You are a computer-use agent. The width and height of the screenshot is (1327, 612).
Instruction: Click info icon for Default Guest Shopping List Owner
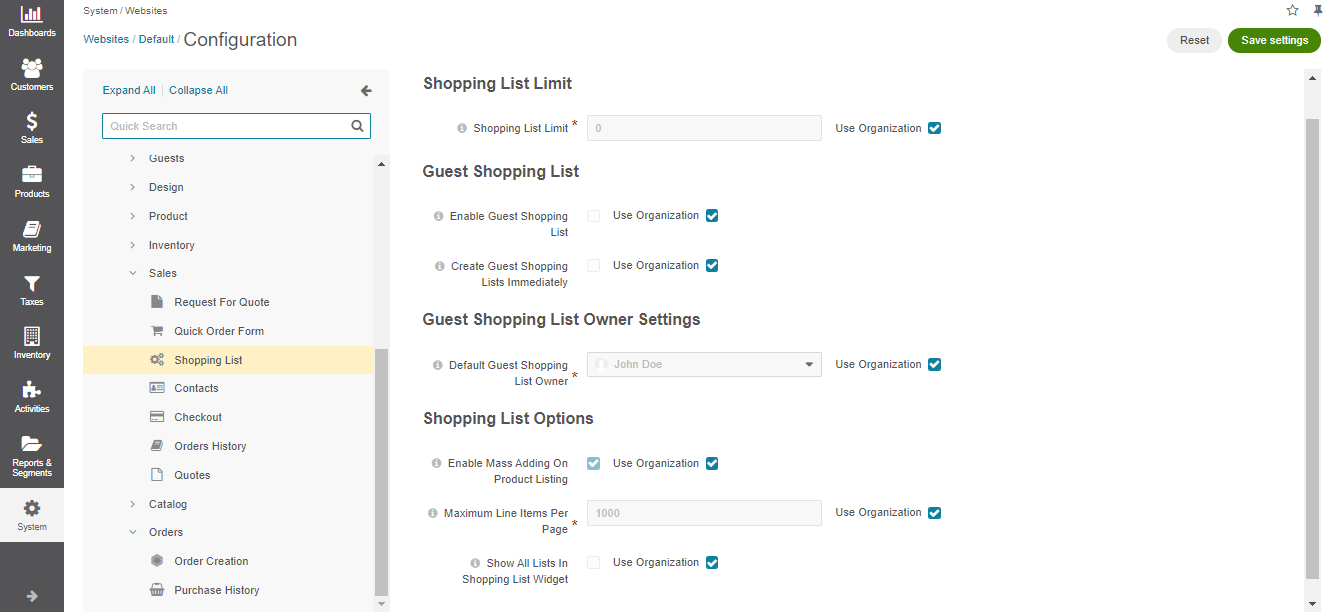(x=438, y=365)
